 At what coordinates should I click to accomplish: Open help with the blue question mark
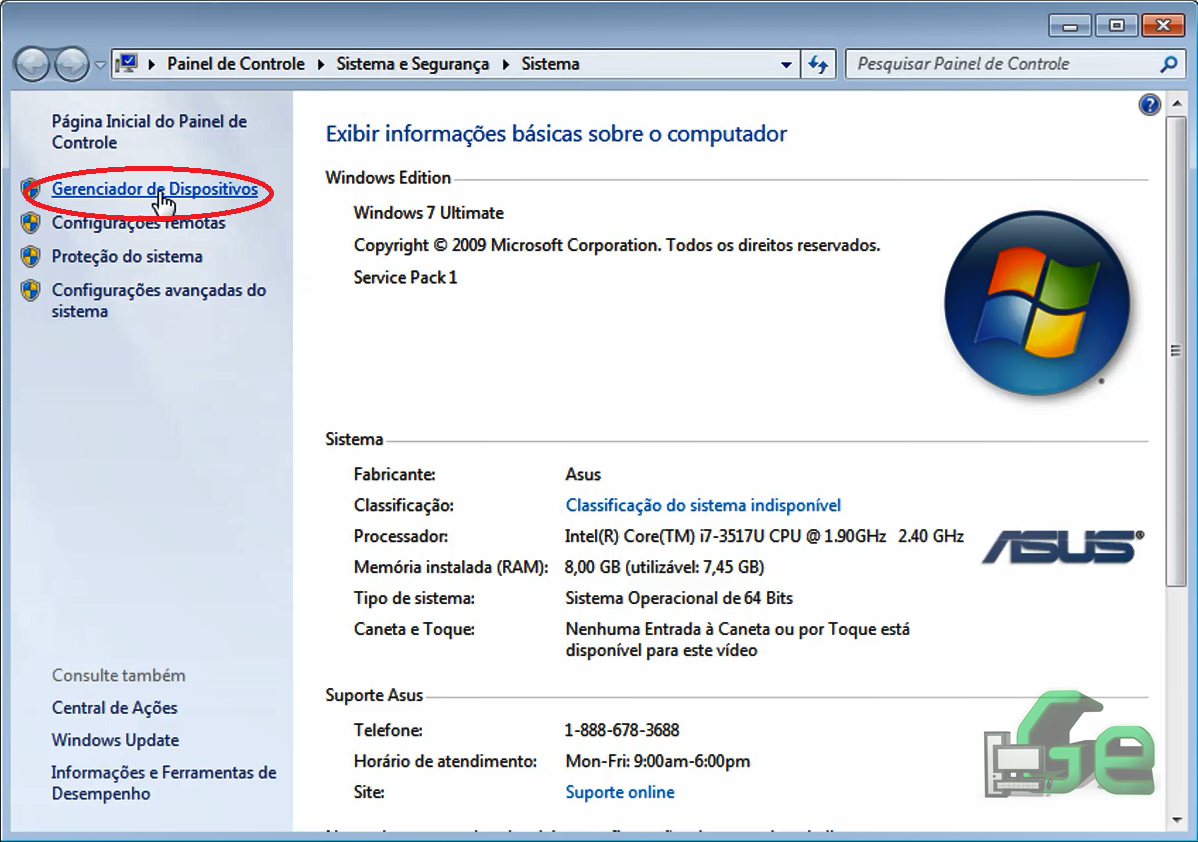[x=1149, y=105]
